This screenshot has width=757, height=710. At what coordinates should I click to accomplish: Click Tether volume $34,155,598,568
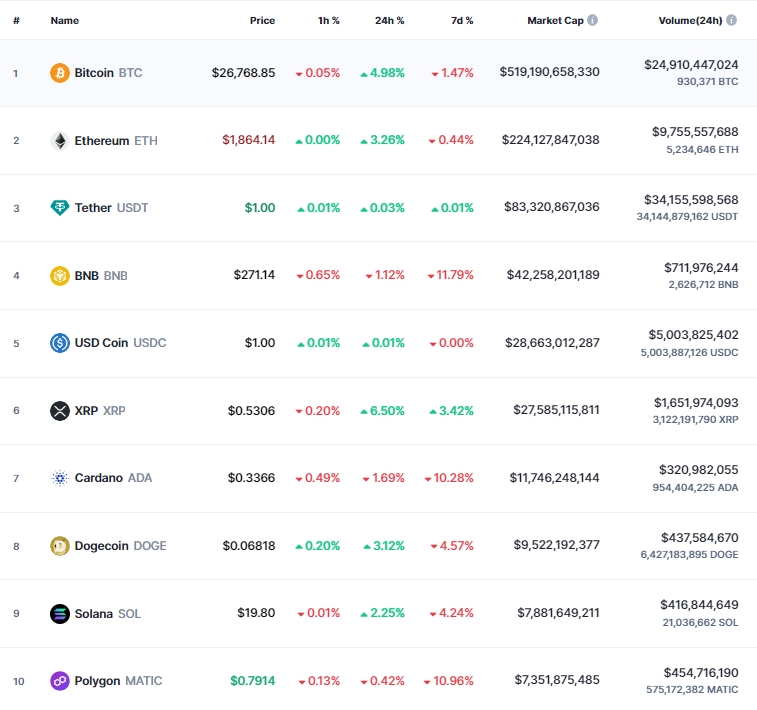[x=691, y=200]
